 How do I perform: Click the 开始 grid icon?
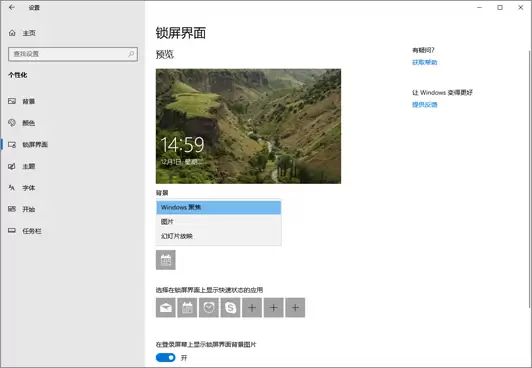(12, 209)
